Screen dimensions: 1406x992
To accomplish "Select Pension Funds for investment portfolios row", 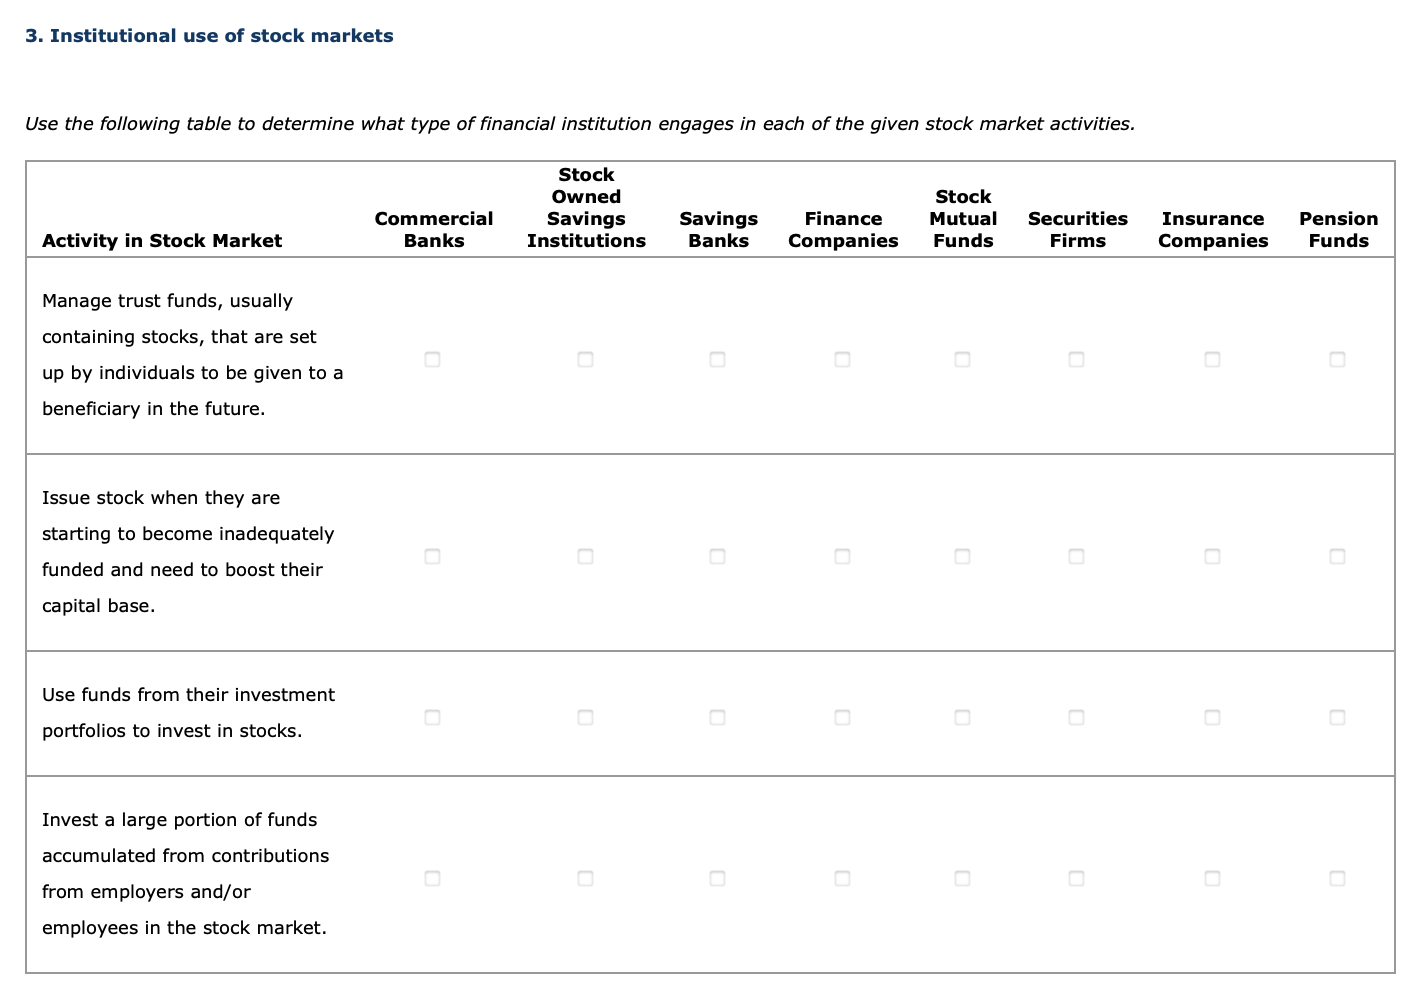I will (1338, 717).
